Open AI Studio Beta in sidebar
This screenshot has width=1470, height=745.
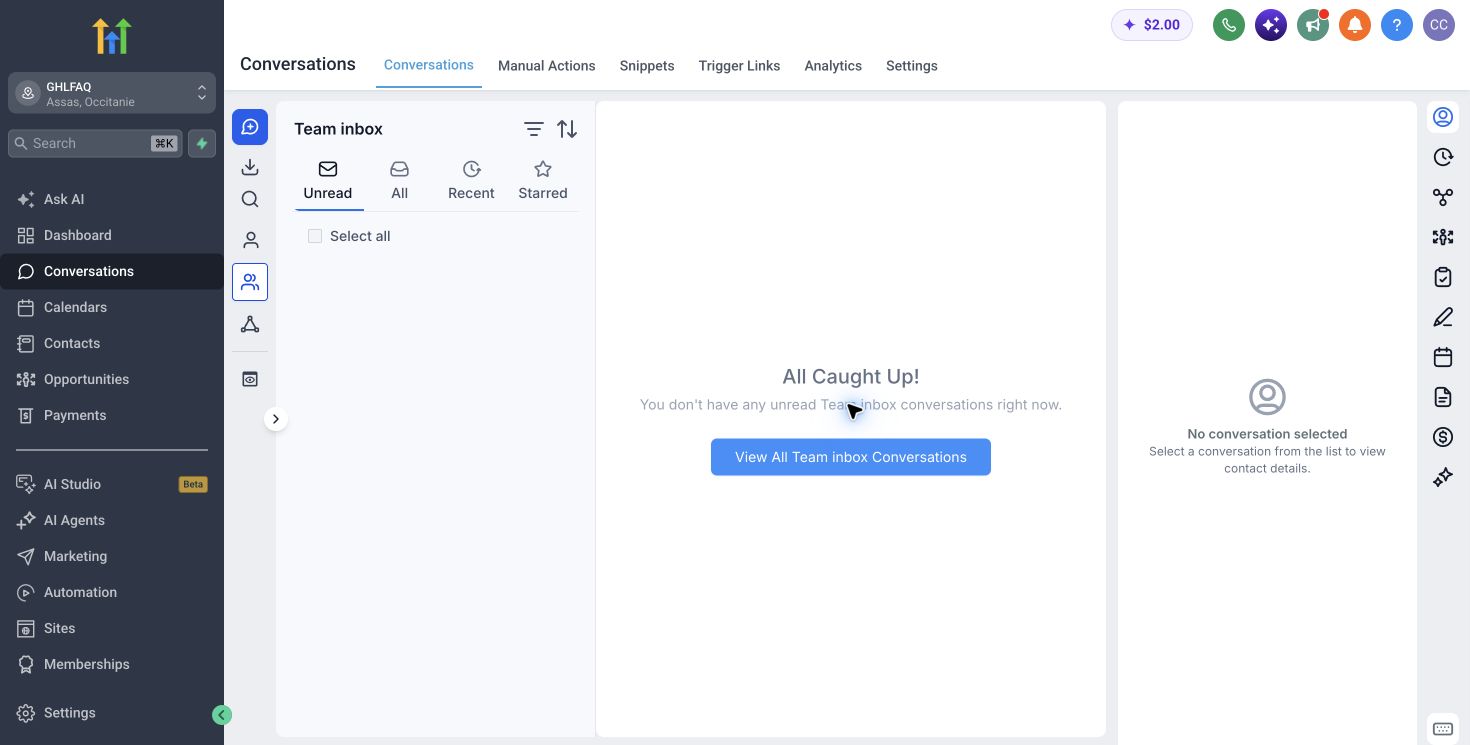(112, 484)
